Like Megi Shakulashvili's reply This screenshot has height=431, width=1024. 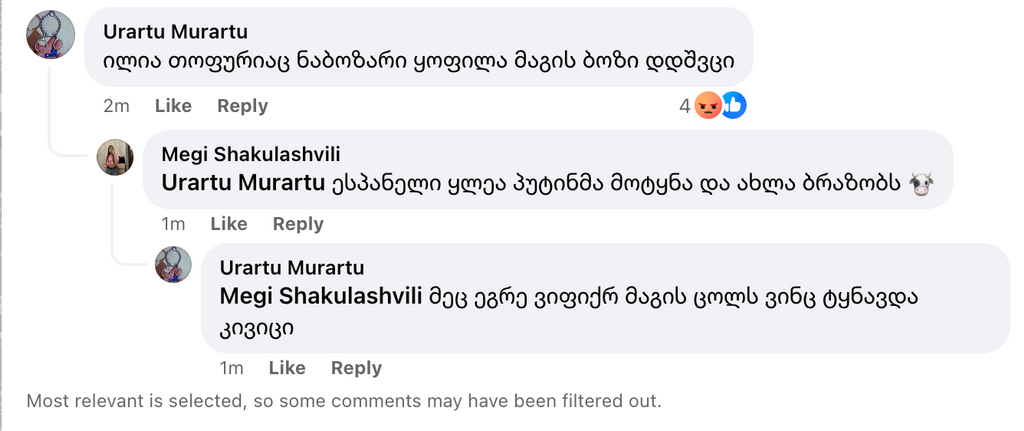point(229,224)
